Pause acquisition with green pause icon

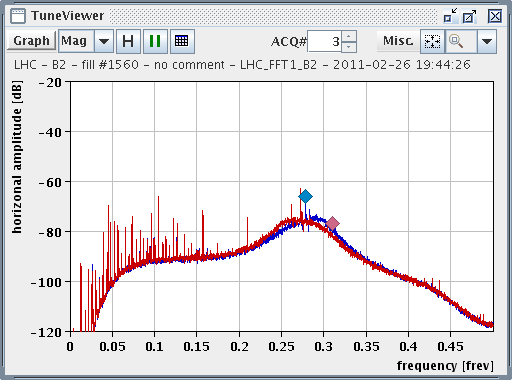[x=155, y=41]
